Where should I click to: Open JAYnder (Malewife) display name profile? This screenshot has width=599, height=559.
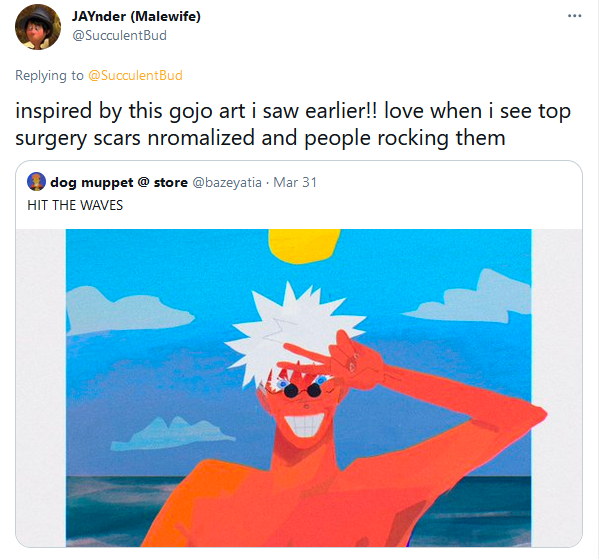pyautogui.click(x=136, y=16)
